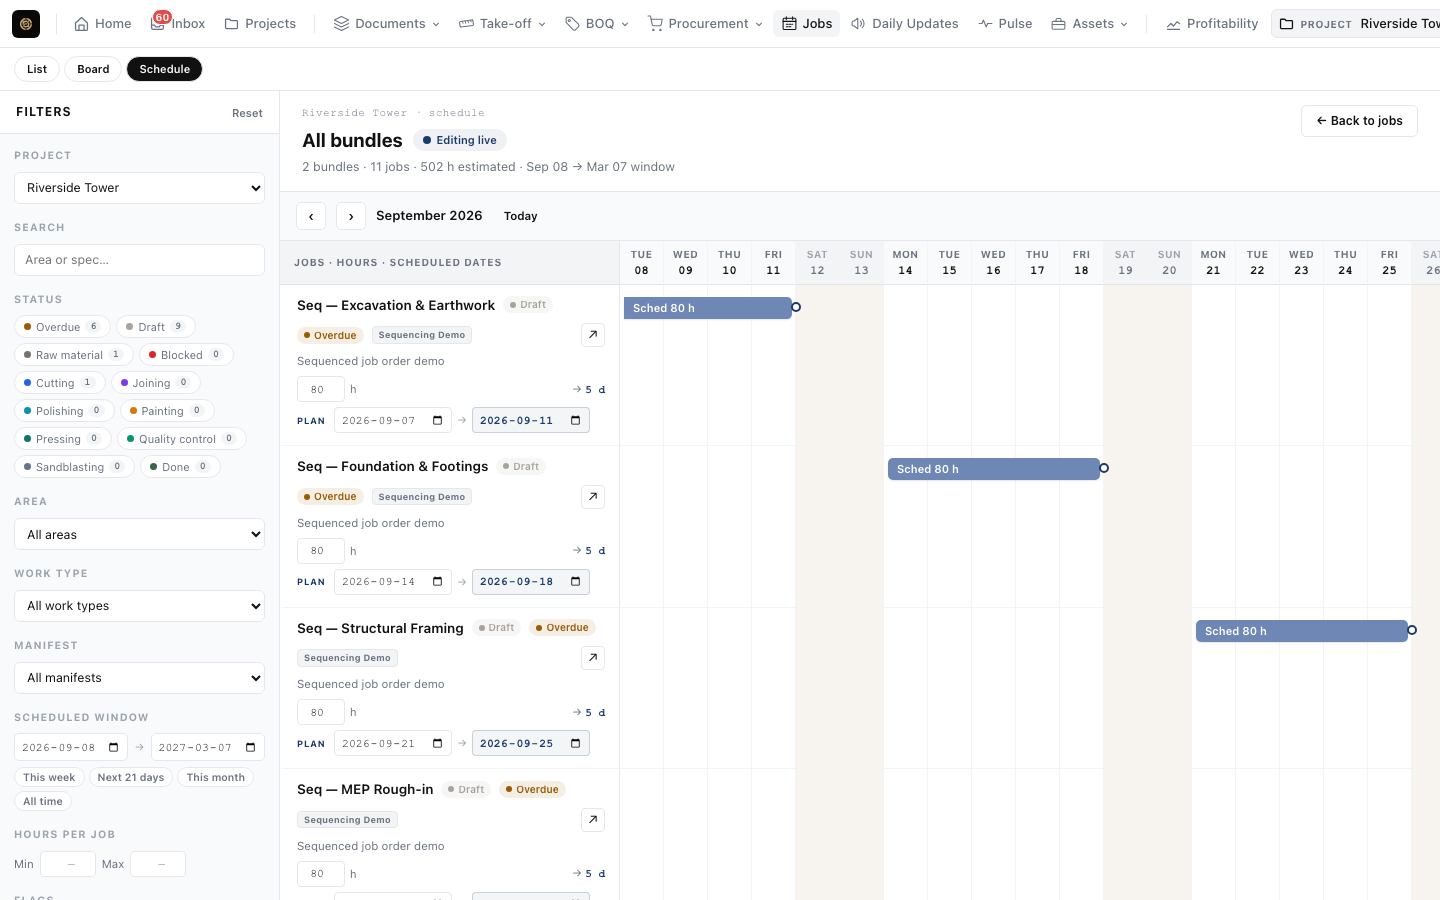The height and width of the screenshot is (900, 1440).
Task: Expand the BOQ menu
Action: tap(596, 24)
